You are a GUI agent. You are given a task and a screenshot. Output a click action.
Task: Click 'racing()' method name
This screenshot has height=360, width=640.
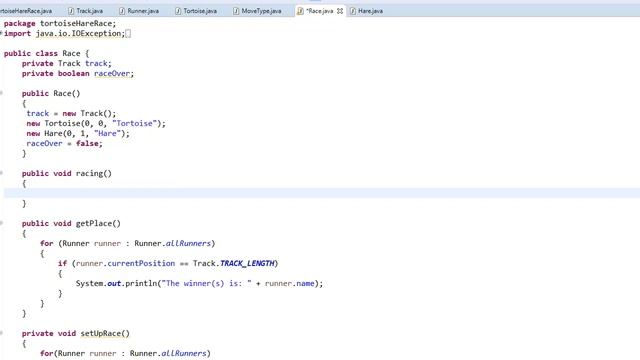94,173
